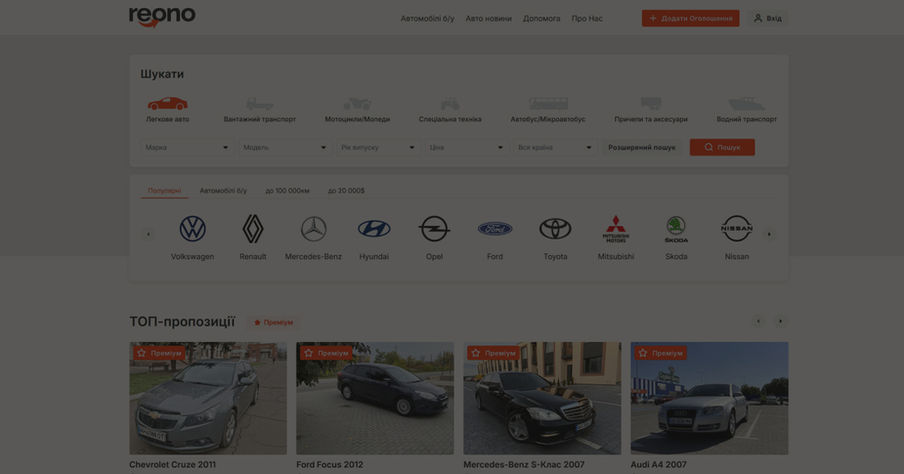The height and width of the screenshot is (474, 904).
Task: Click the Додати Оголошення button
Action: pyautogui.click(x=690, y=18)
